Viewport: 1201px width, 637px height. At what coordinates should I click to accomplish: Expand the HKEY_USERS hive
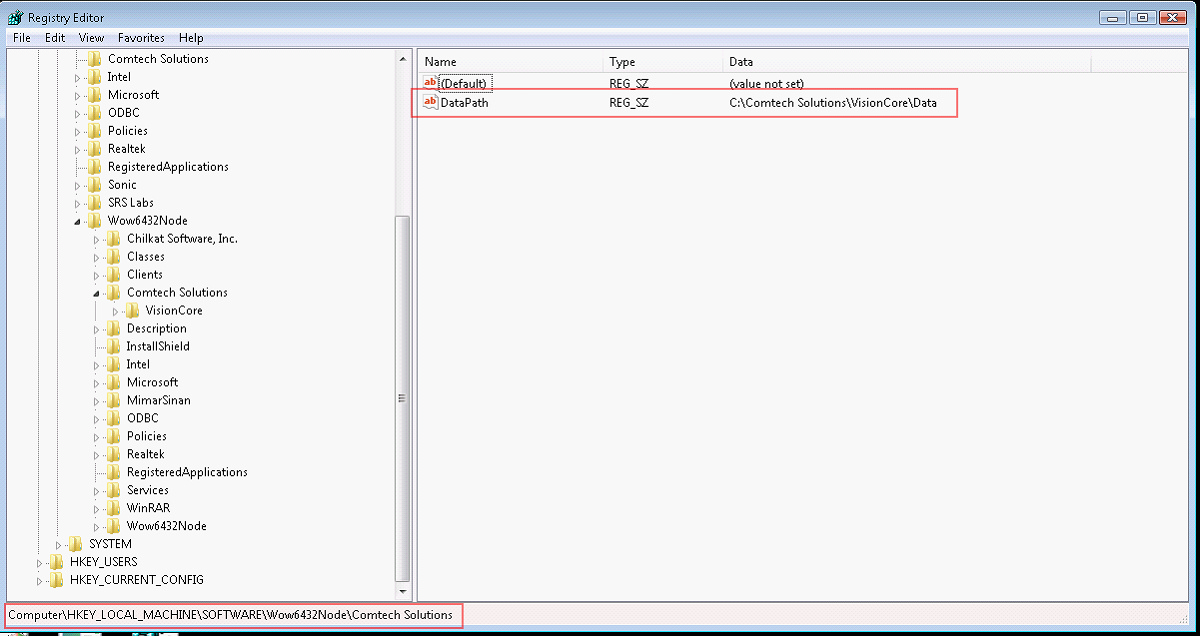[x=41, y=563]
